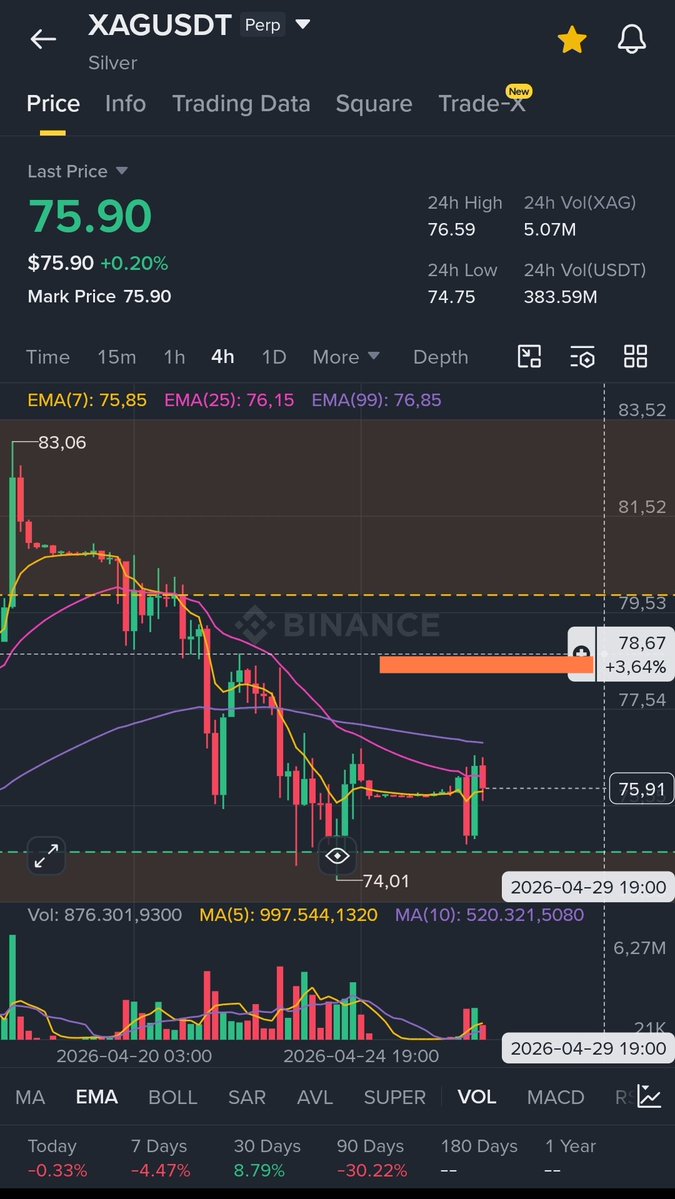
Task: Switch to the Info tab
Action: tap(125, 103)
